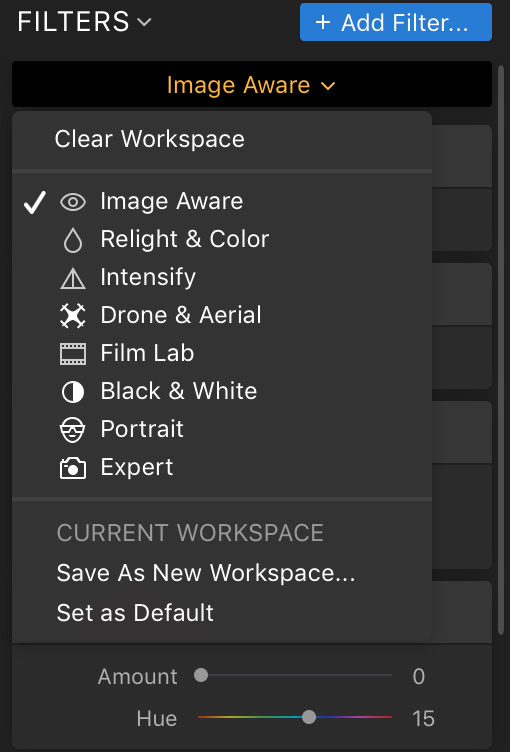Click the Amount slider handle

click(201, 675)
